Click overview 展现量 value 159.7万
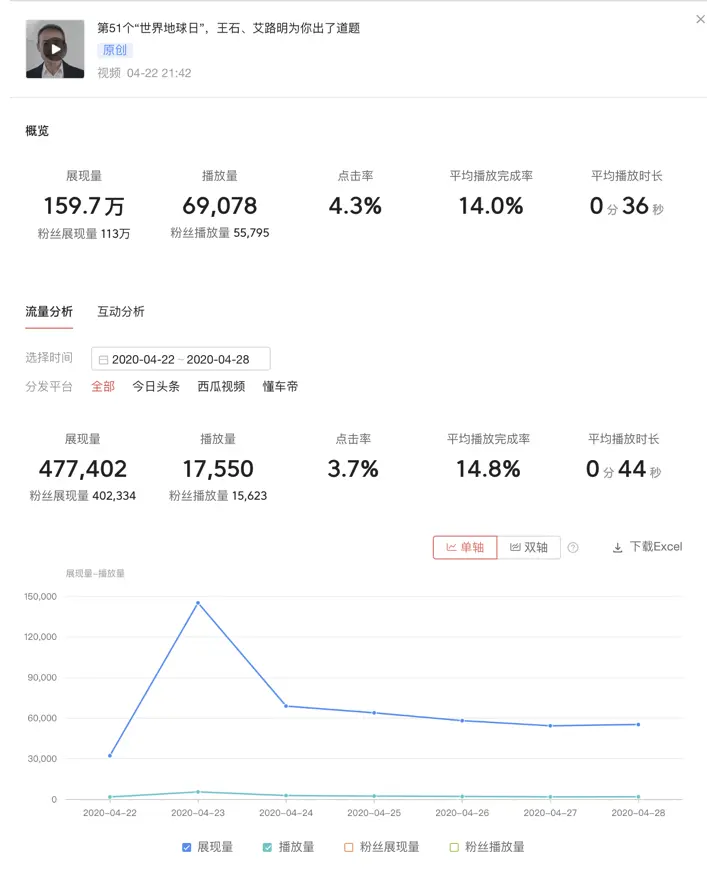This screenshot has height=879, width=707. coord(84,206)
